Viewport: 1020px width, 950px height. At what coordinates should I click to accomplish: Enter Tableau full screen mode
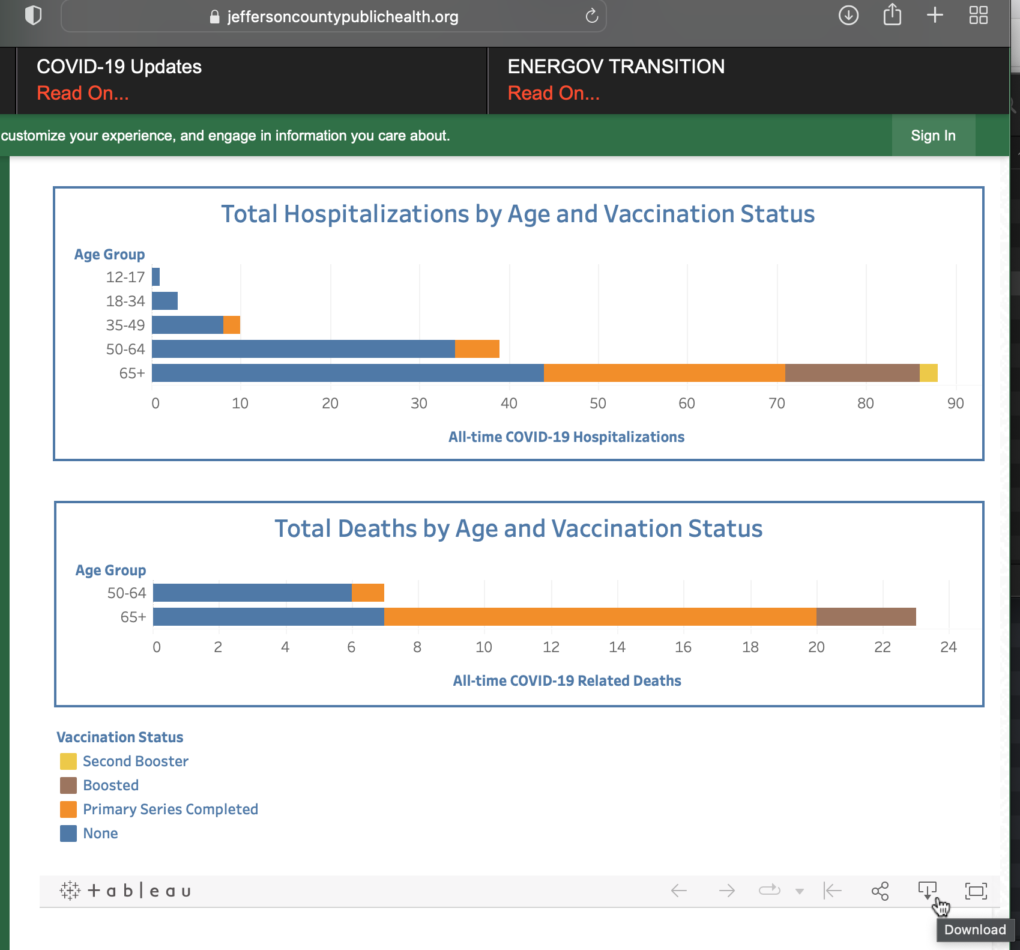coord(975,891)
